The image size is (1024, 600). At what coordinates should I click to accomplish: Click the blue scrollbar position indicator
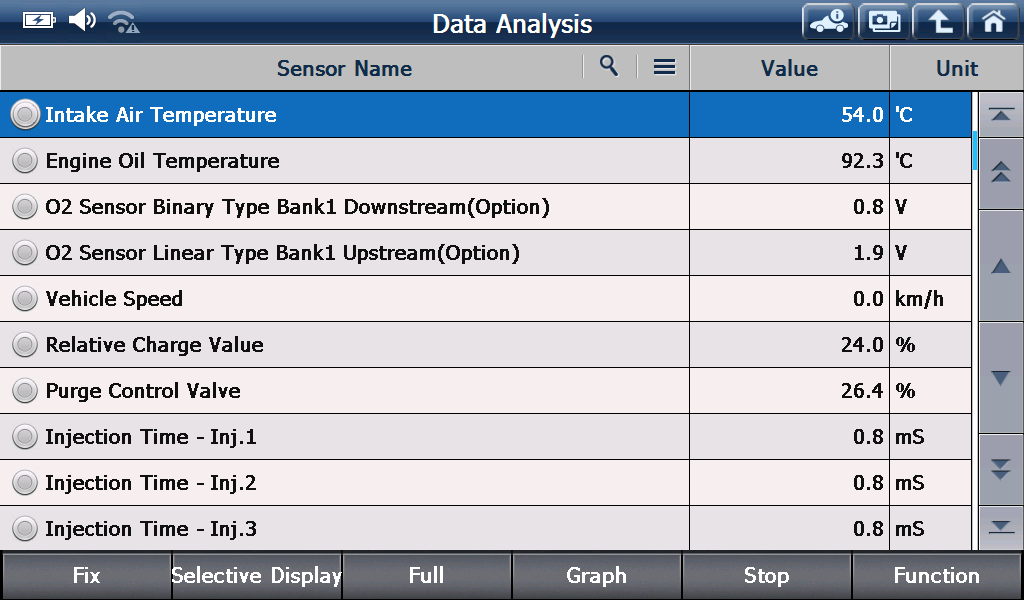[x=974, y=150]
